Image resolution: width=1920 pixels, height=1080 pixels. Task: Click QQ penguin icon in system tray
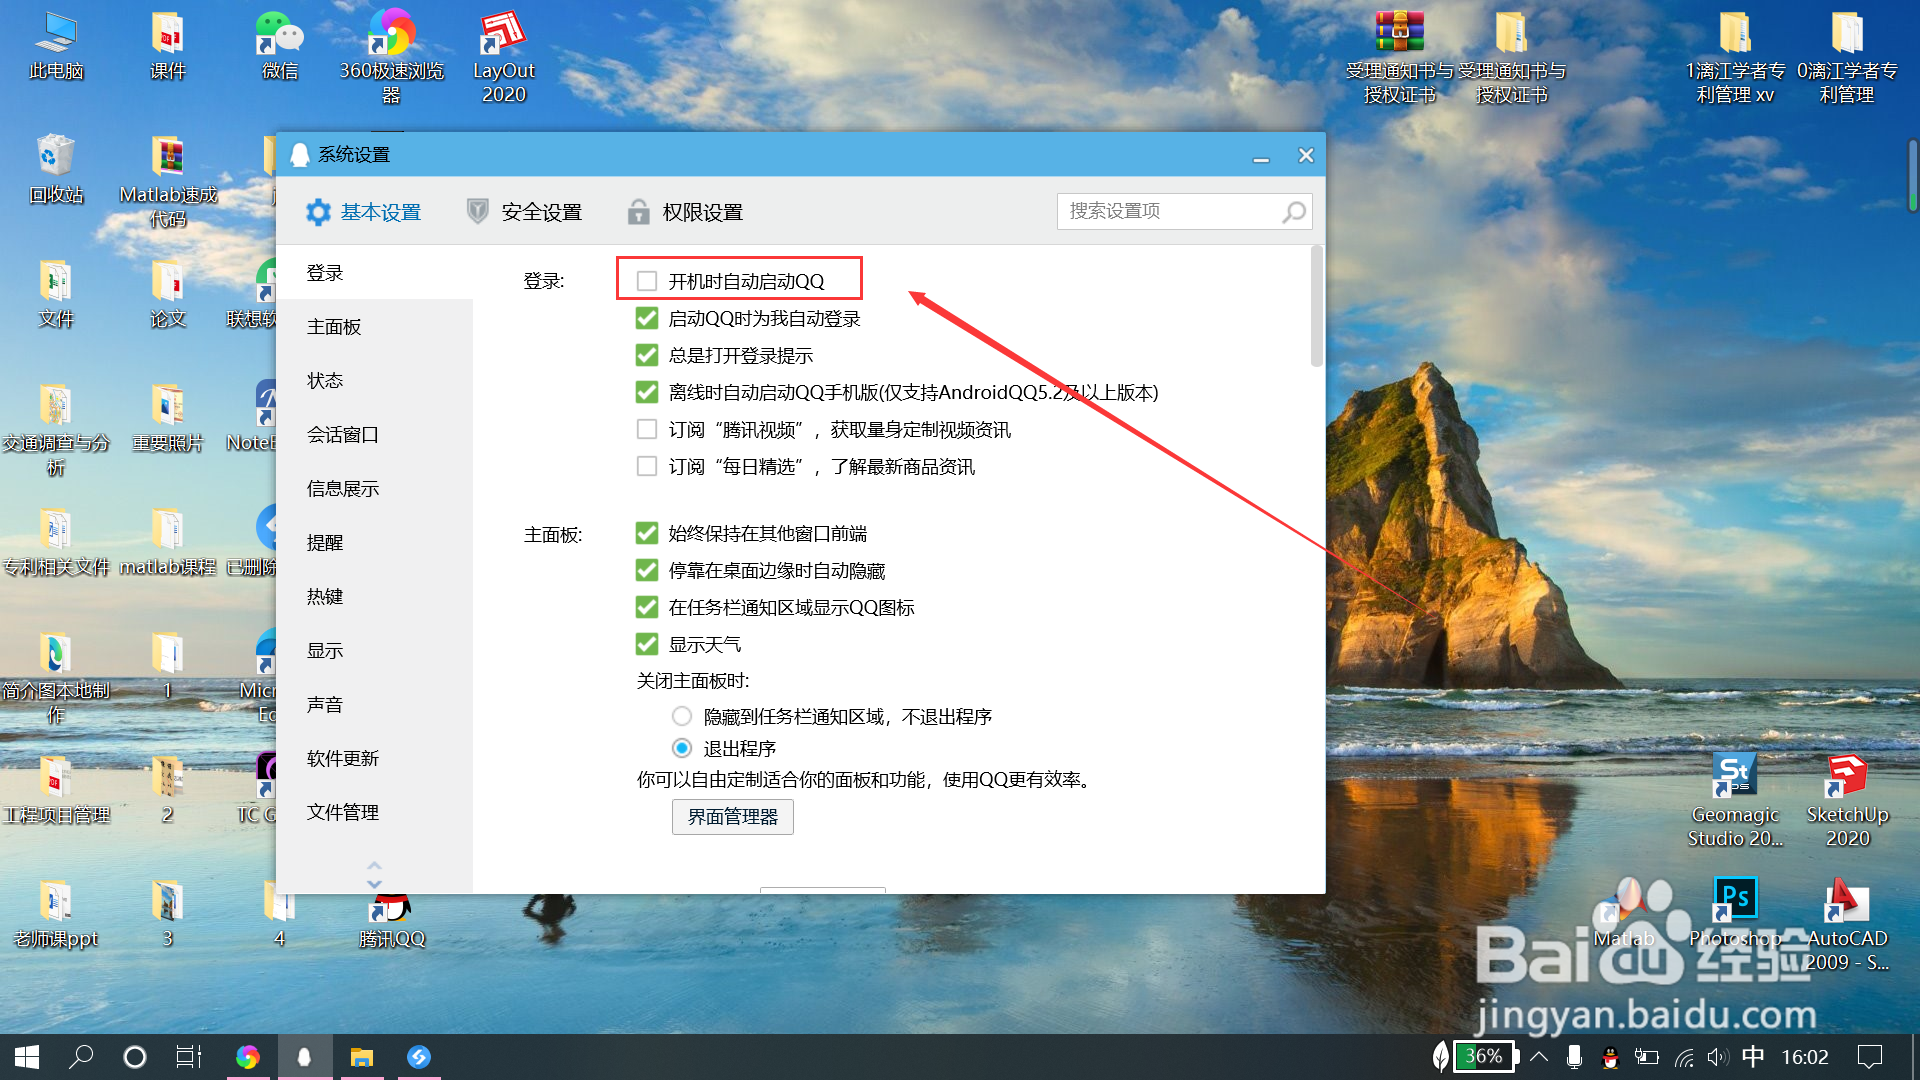(1610, 1057)
